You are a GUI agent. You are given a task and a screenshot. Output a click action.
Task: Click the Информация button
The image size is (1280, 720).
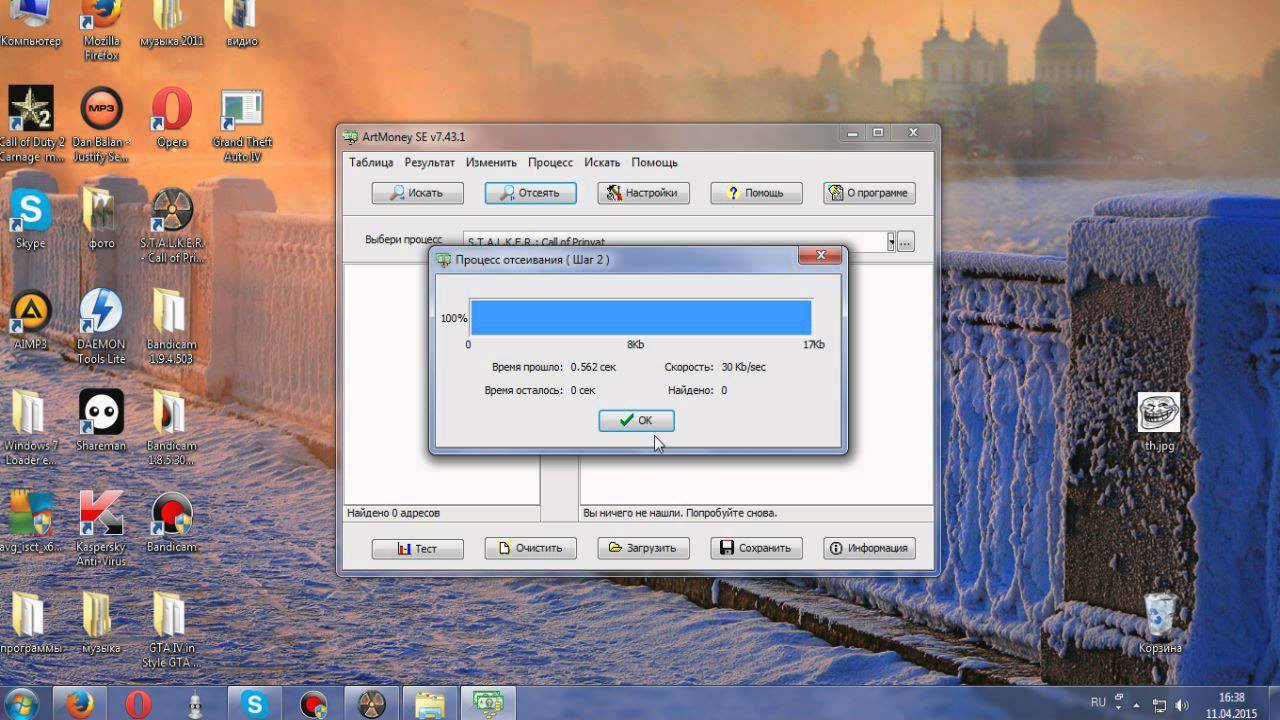point(870,548)
